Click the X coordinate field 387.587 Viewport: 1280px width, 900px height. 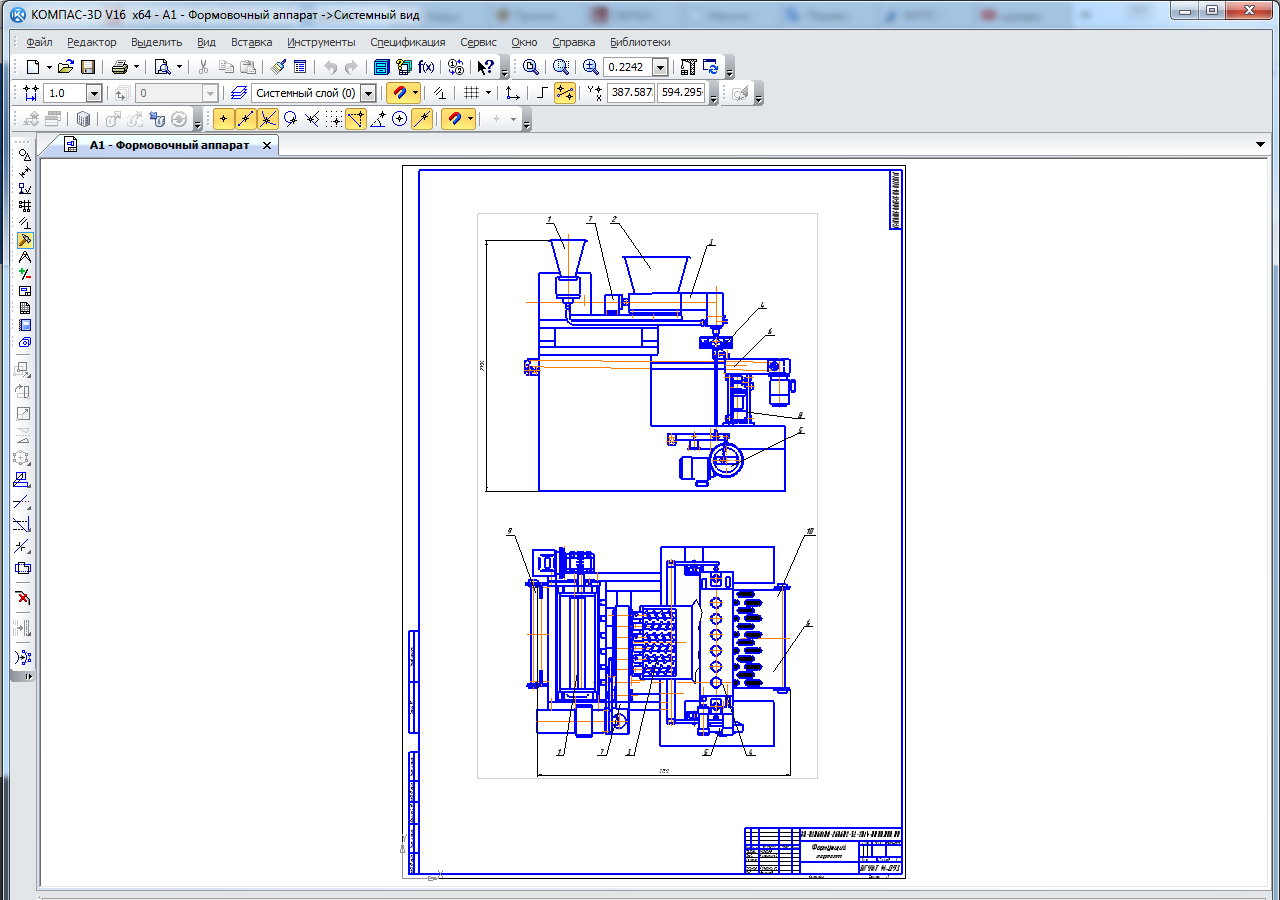631,93
